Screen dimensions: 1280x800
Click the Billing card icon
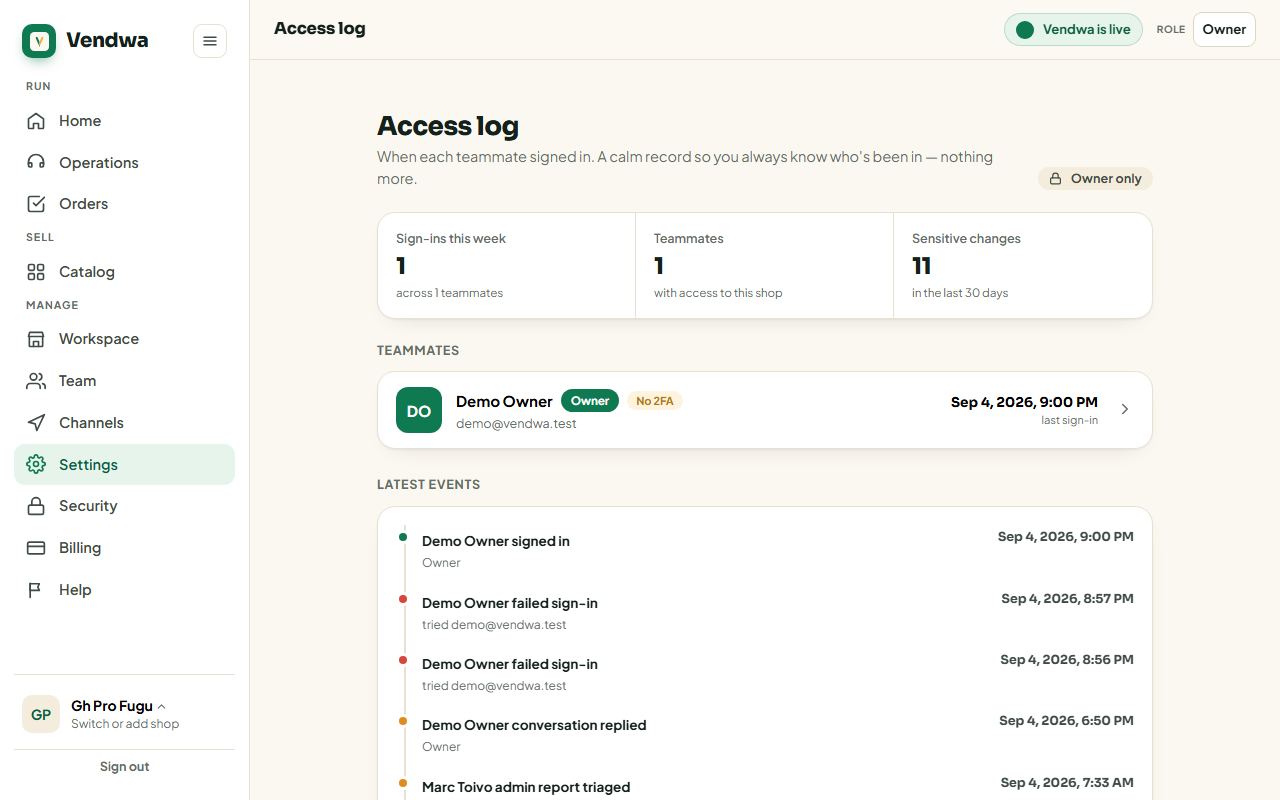pyautogui.click(x=36, y=548)
